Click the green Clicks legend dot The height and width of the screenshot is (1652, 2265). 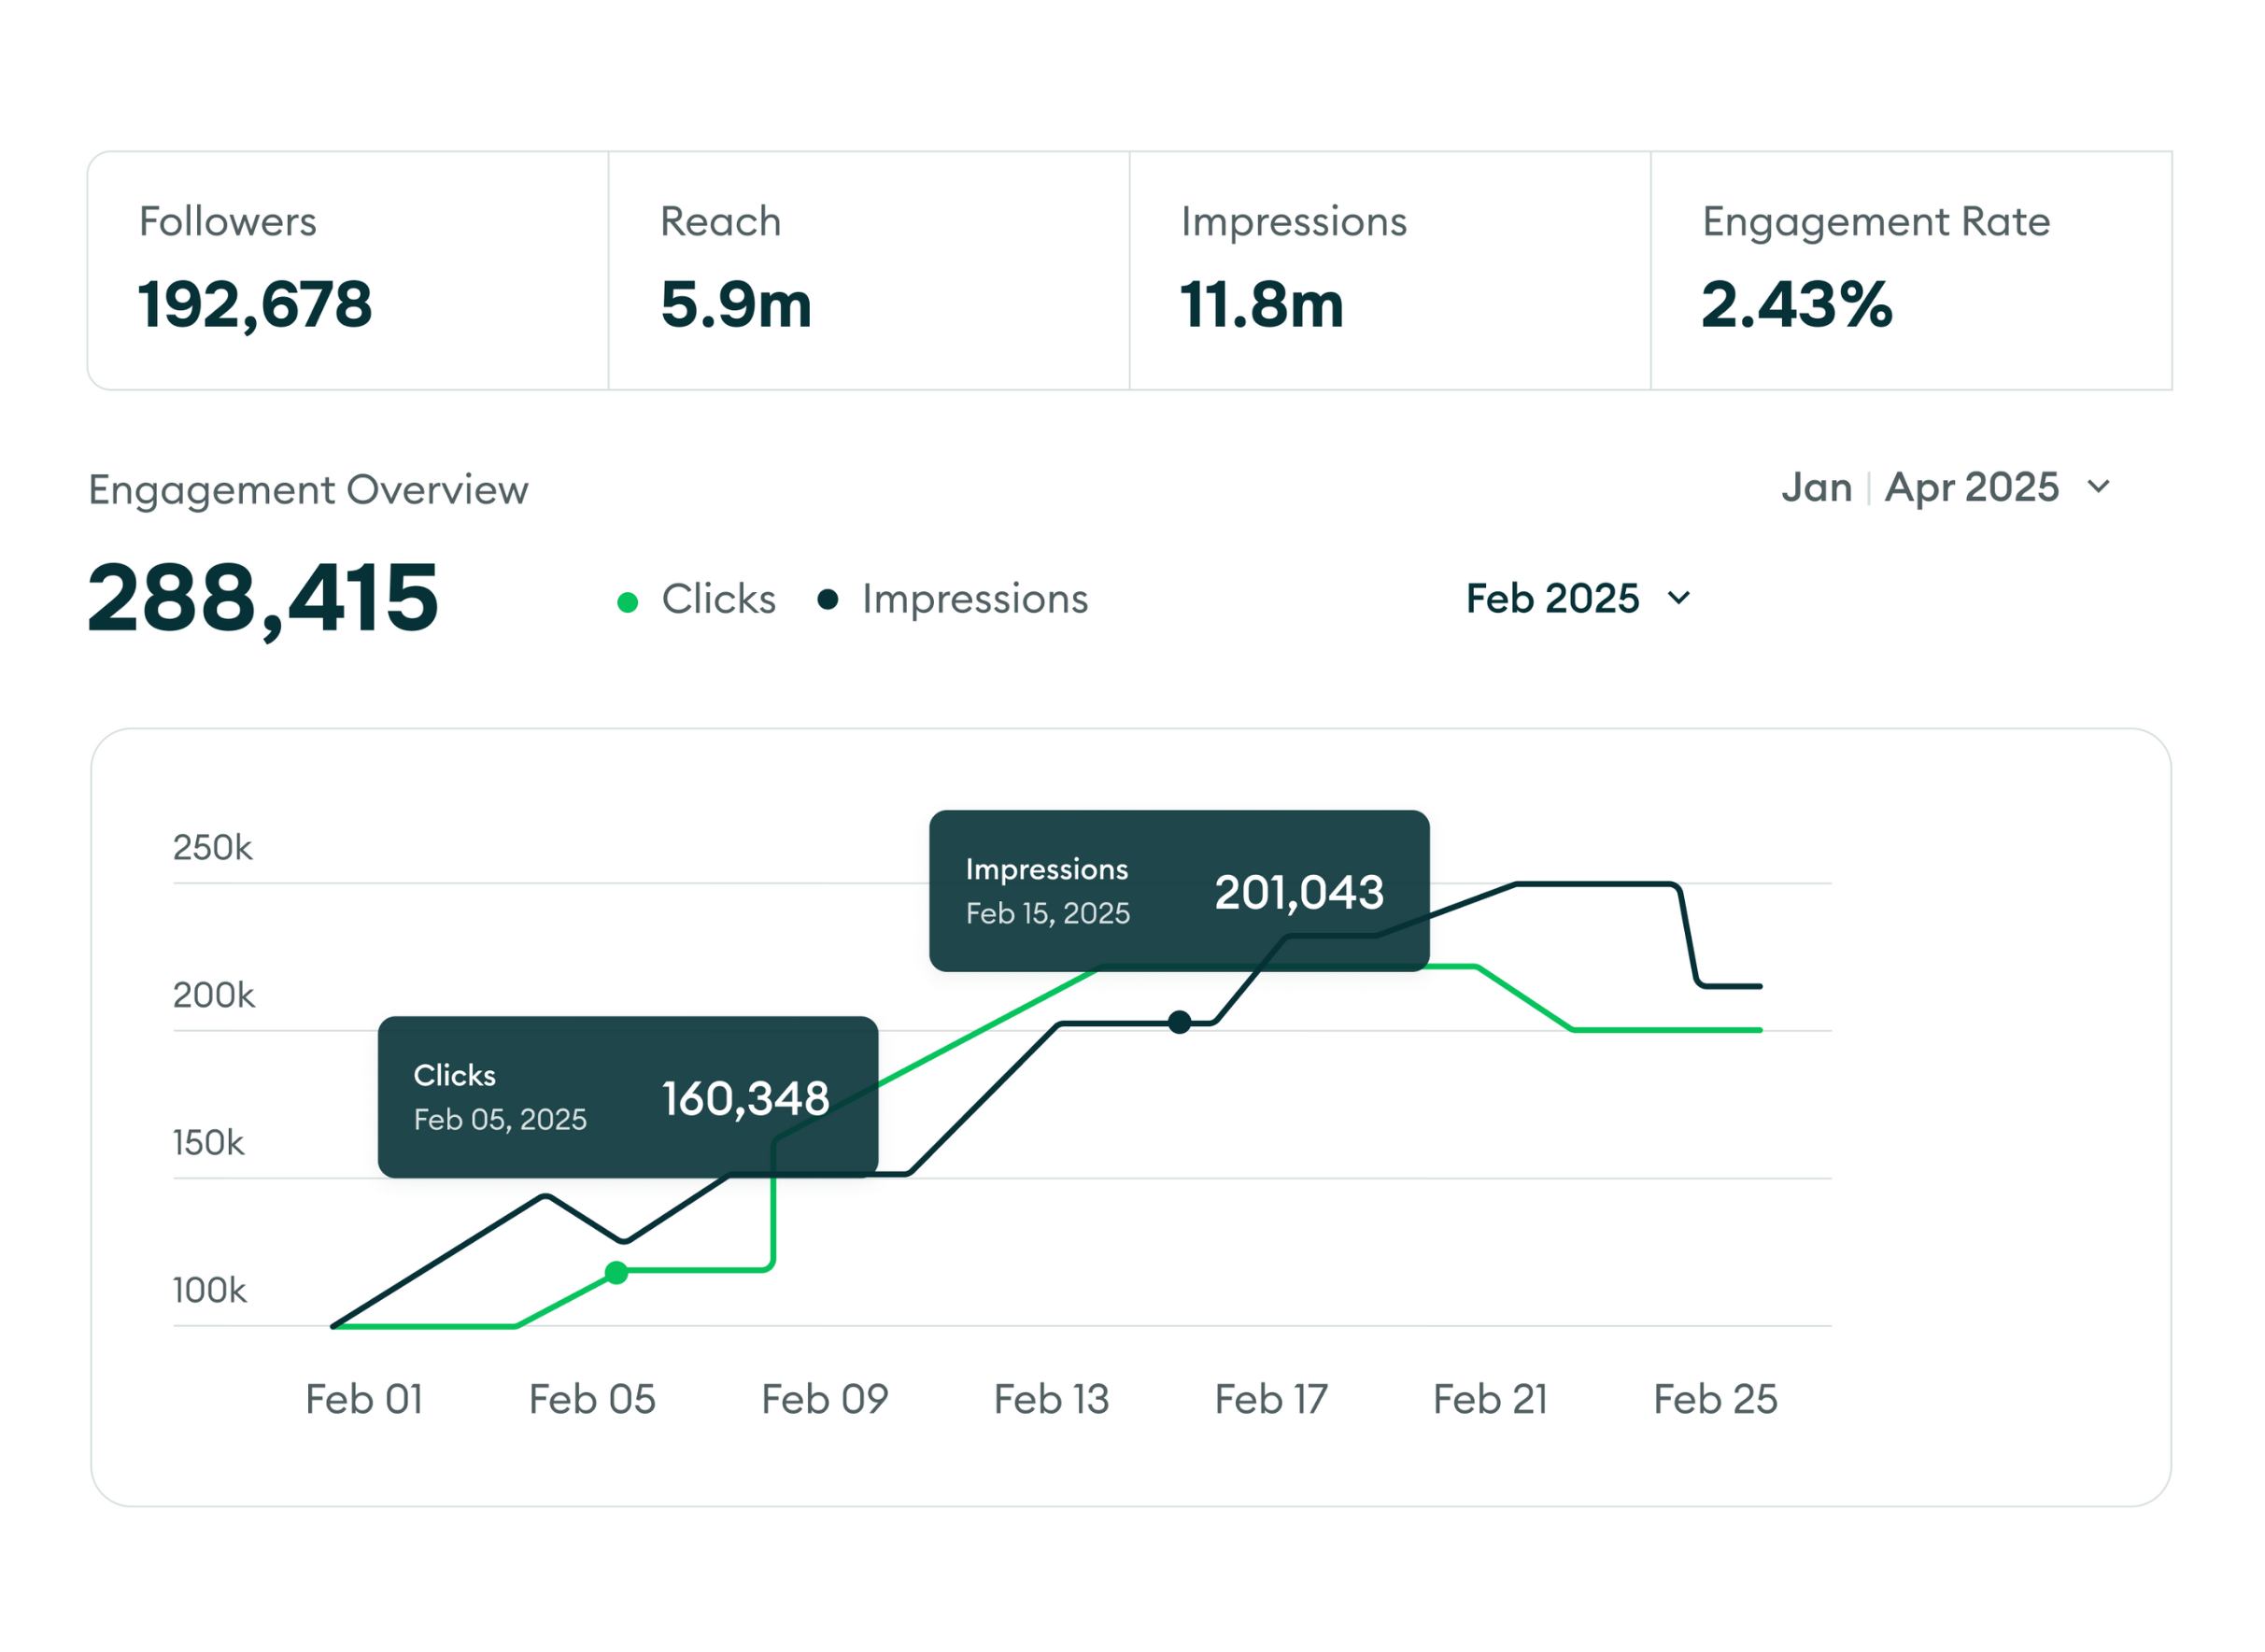pos(628,602)
